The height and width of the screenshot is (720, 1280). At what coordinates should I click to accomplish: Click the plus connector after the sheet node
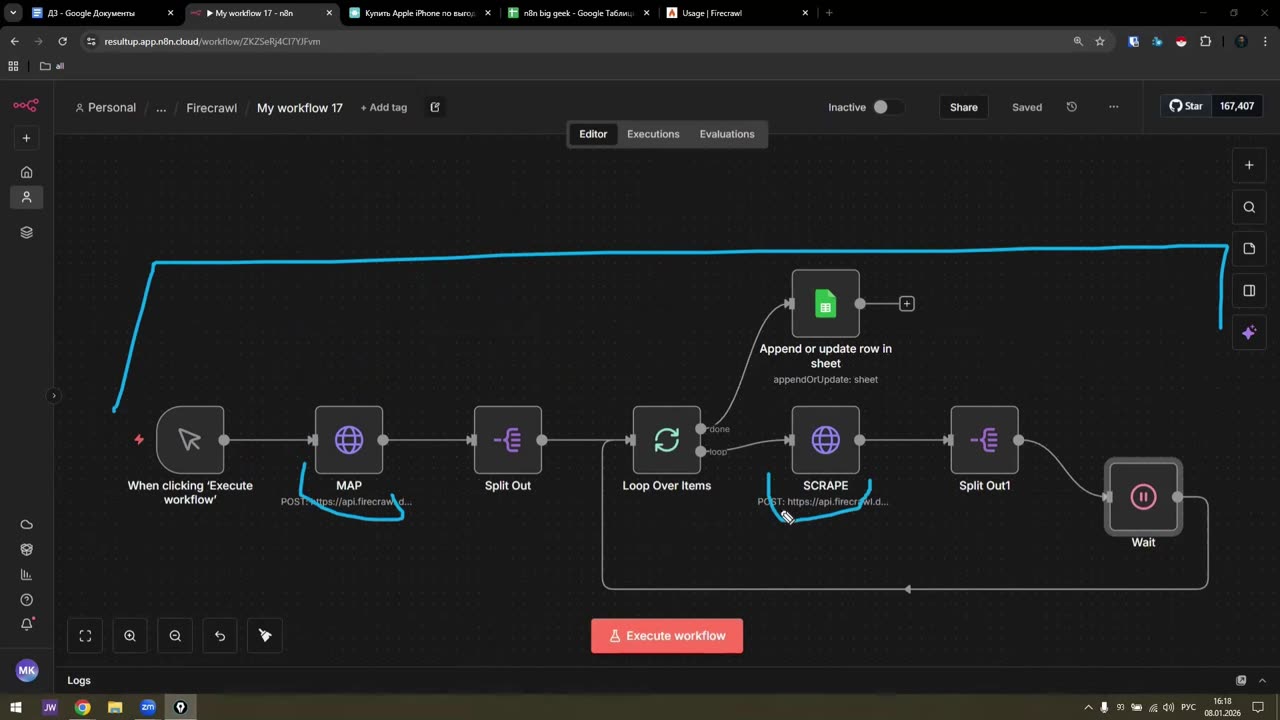(x=907, y=303)
